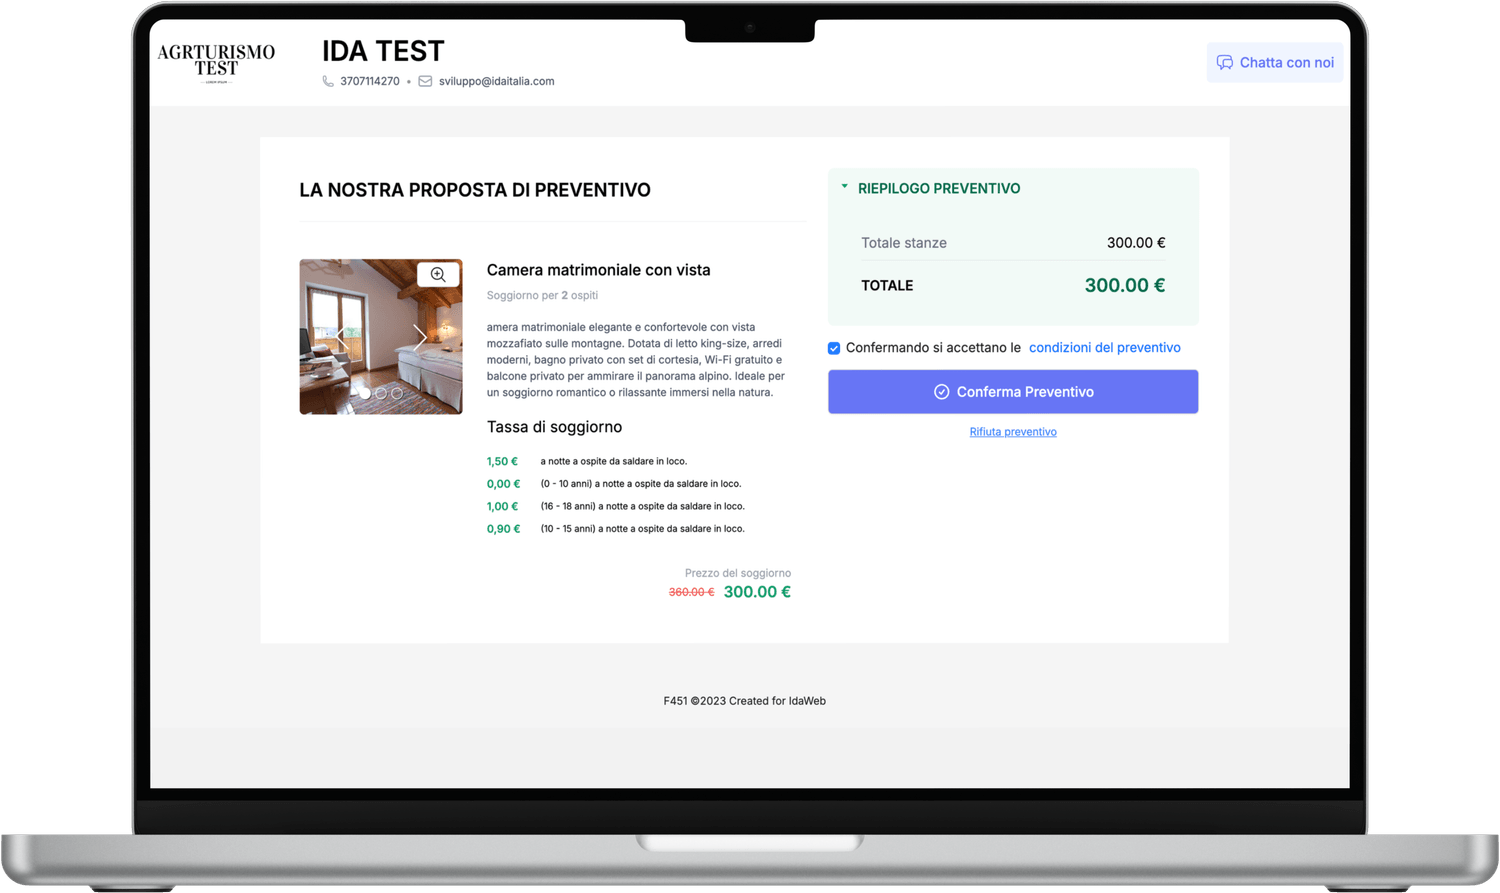Click the checkmark circle icon on Conferma button
This screenshot has height=893, width=1500.
(x=941, y=392)
